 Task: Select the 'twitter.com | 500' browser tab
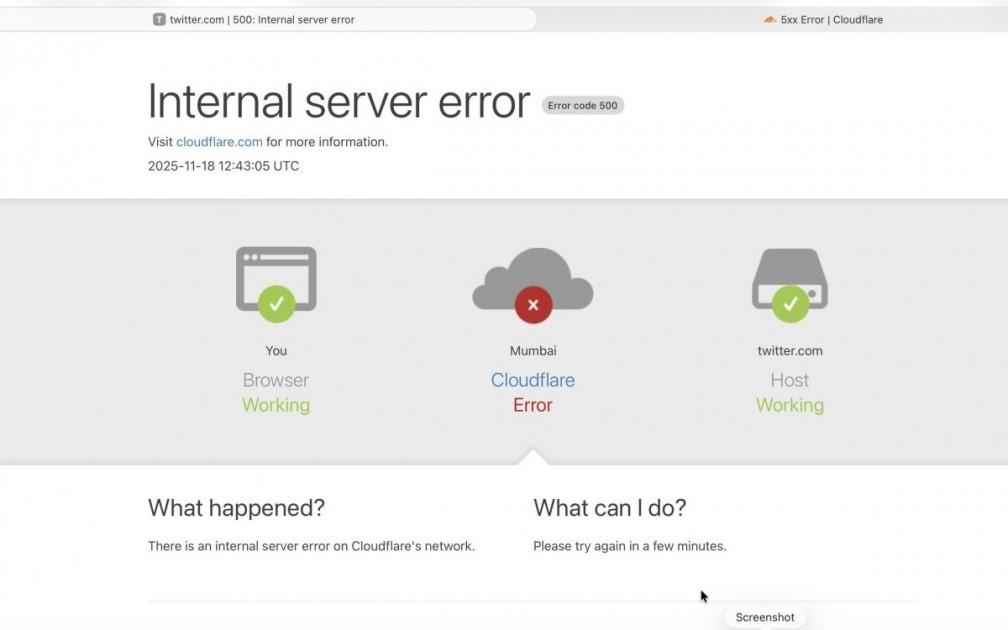coord(270,18)
